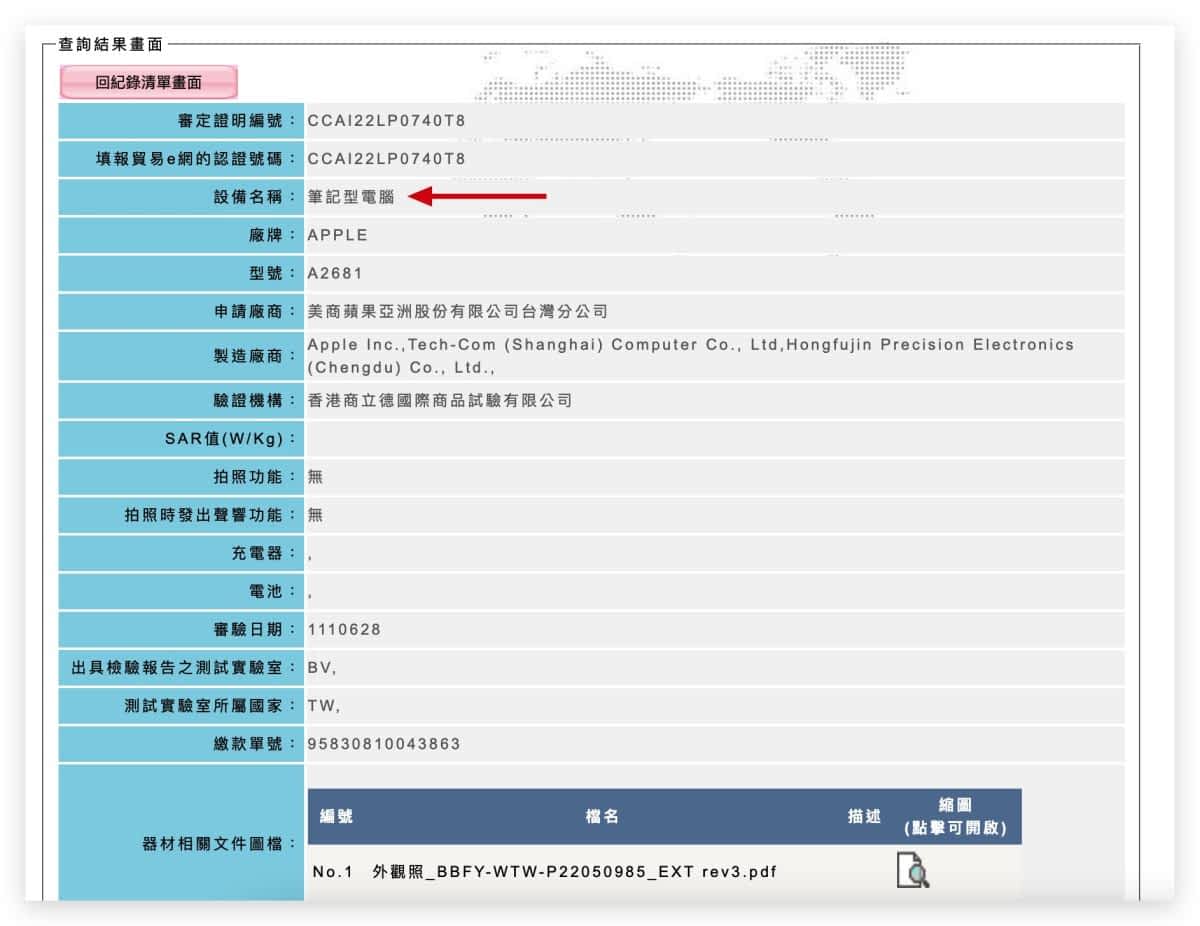Click the empty SAR值(W/Kg) value field
This screenshot has height=926, width=1200.
coord(714,439)
